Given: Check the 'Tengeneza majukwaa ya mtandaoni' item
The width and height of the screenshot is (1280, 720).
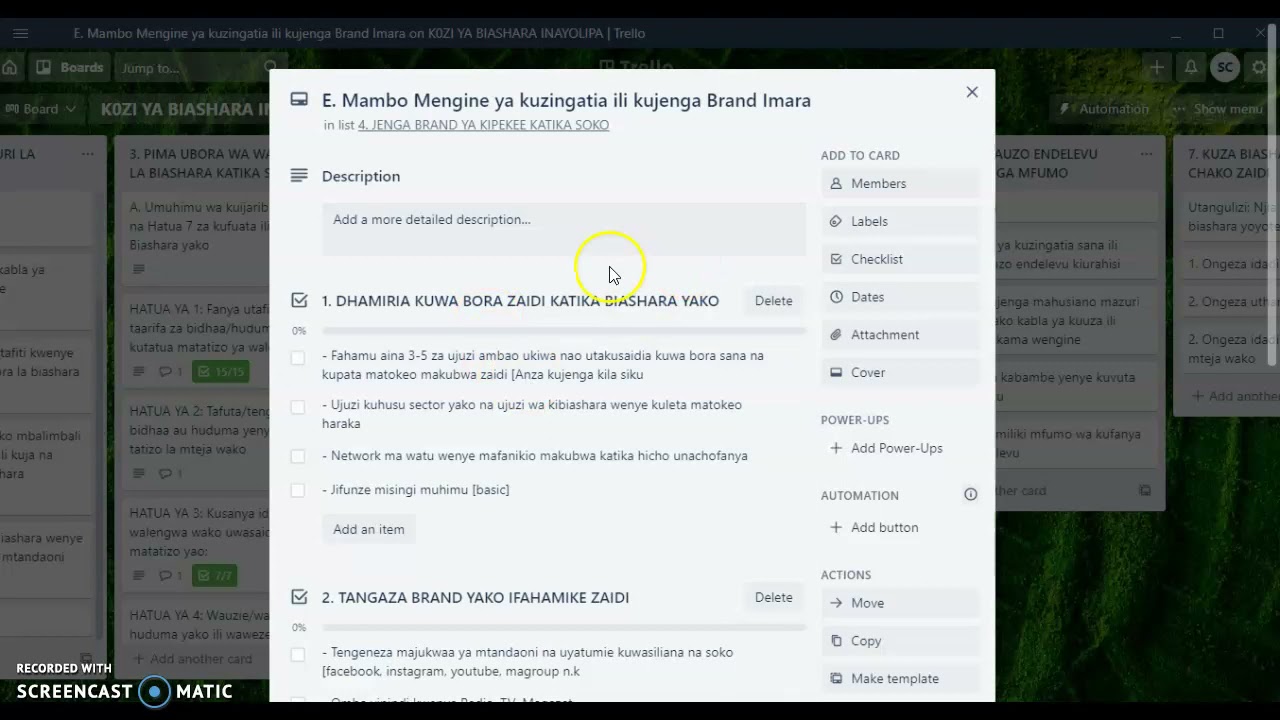Looking at the screenshot, I should tap(298, 654).
